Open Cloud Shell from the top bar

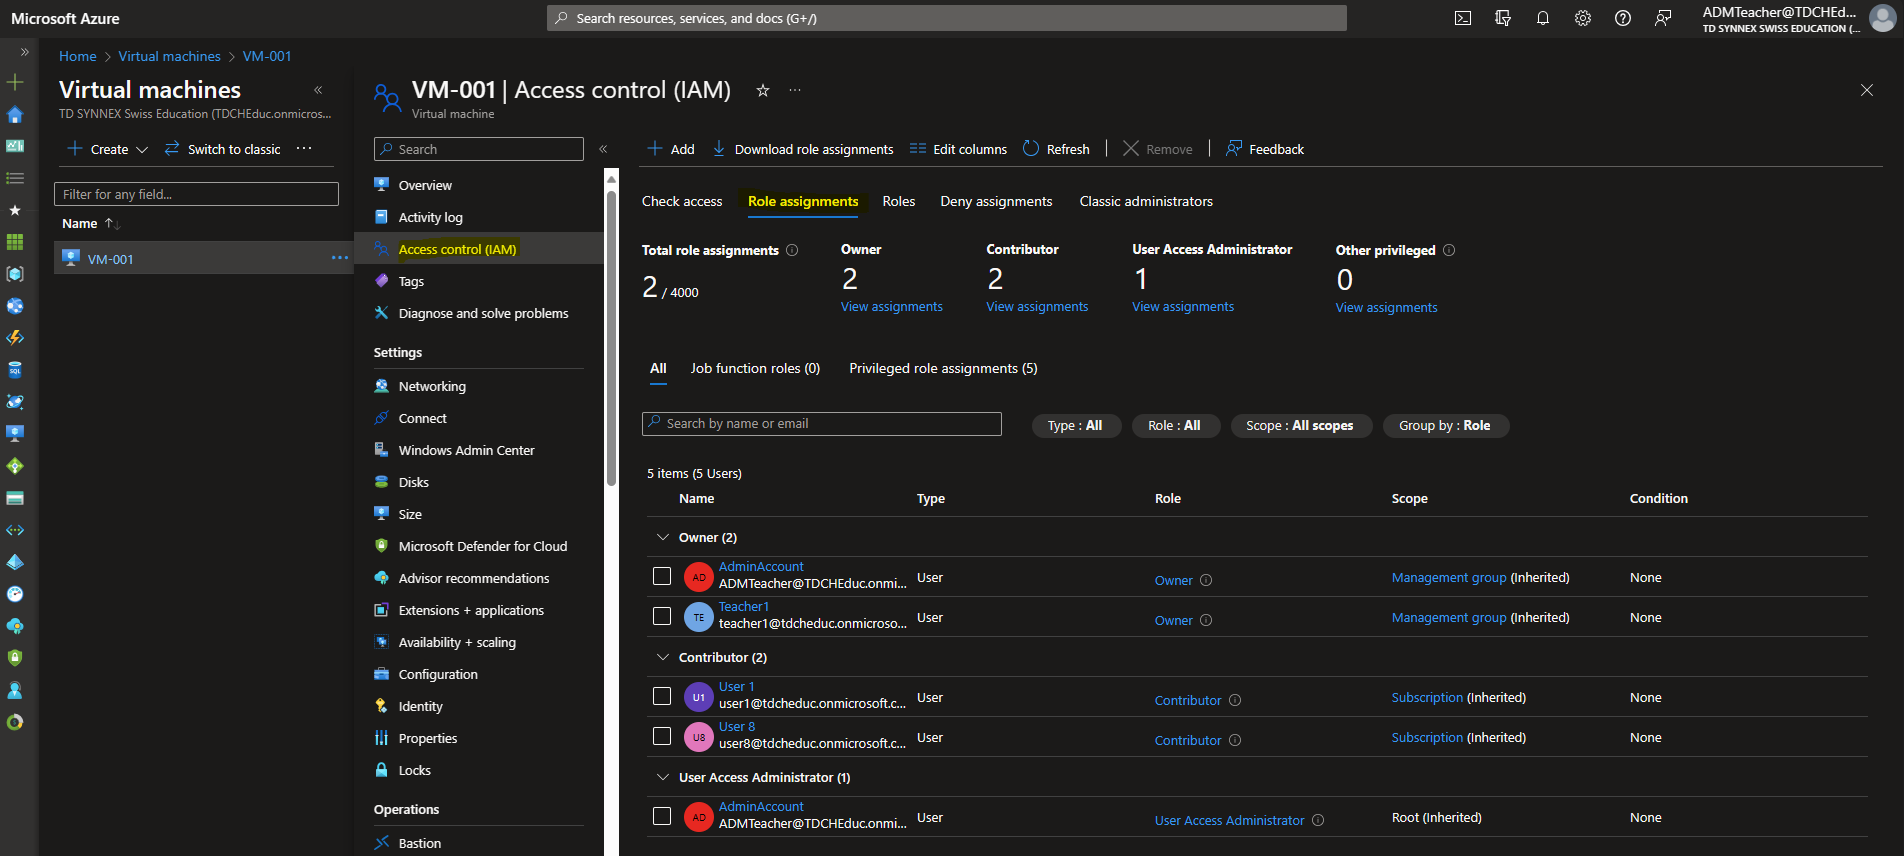pos(1463,18)
